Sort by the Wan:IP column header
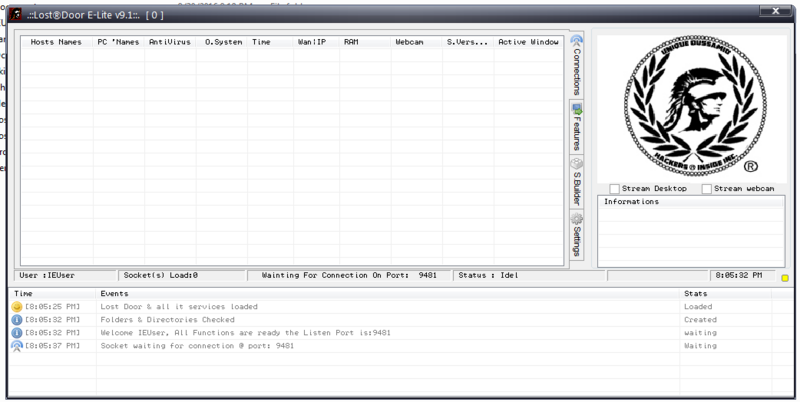This screenshot has height=402, width=800. pyautogui.click(x=316, y=42)
